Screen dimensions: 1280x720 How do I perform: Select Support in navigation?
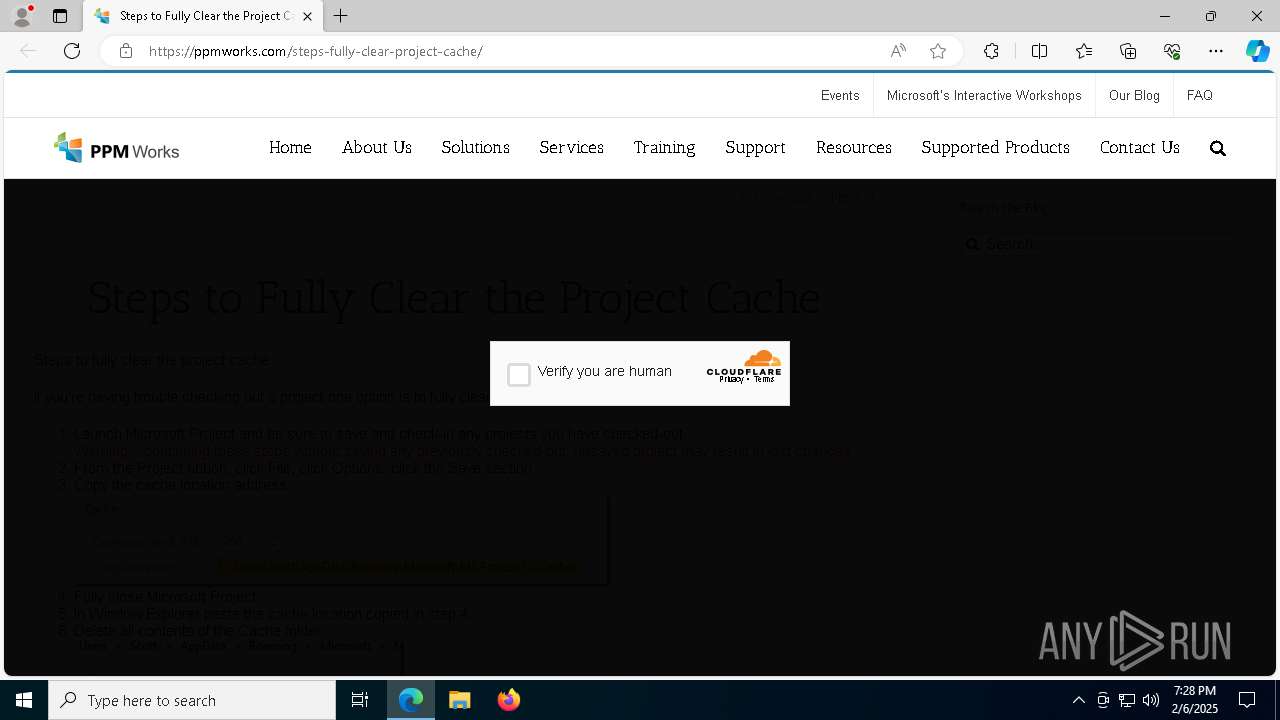[755, 147]
